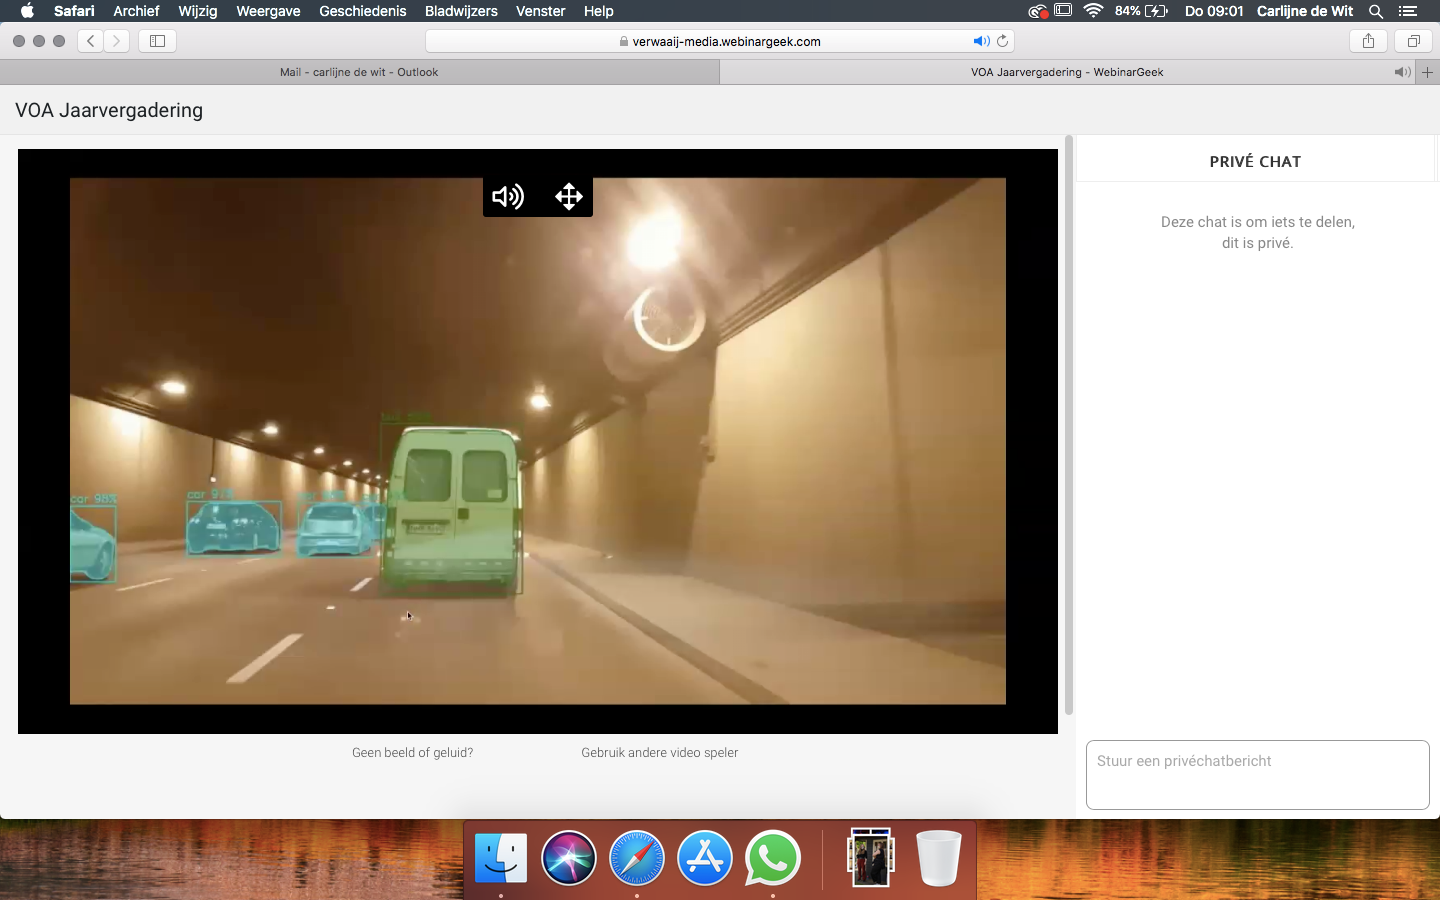Go forward with Safari forward arrow
The image size is (1440, 900).
[117, 41]
